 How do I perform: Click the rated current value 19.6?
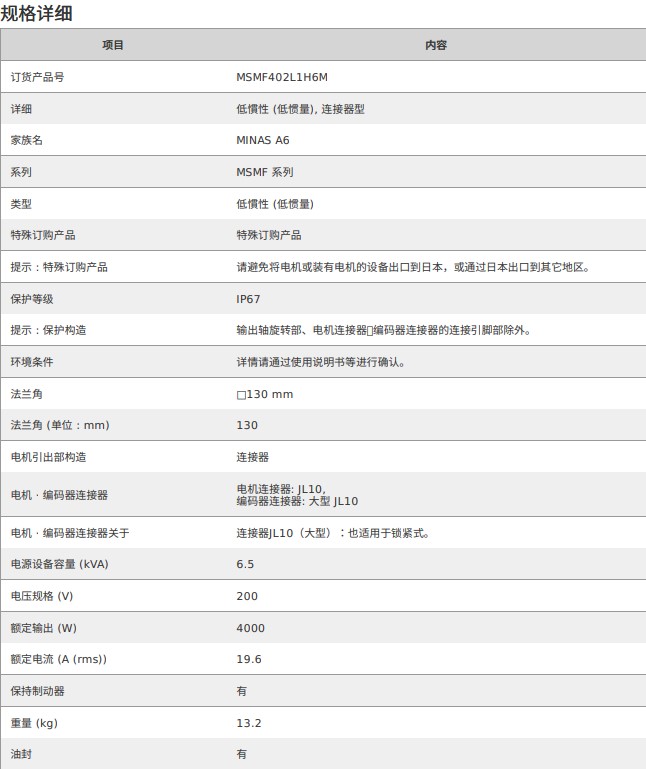(x=249, y=659)
